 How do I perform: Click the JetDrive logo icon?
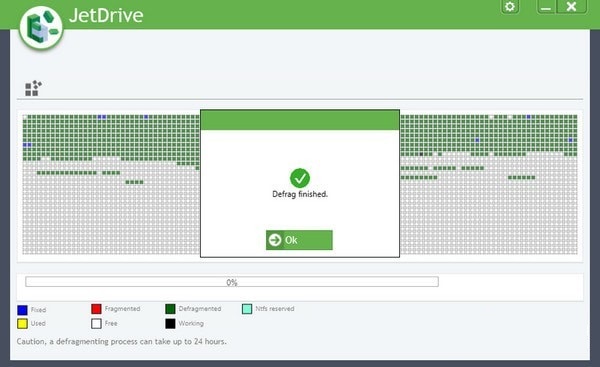pos(41,28)
